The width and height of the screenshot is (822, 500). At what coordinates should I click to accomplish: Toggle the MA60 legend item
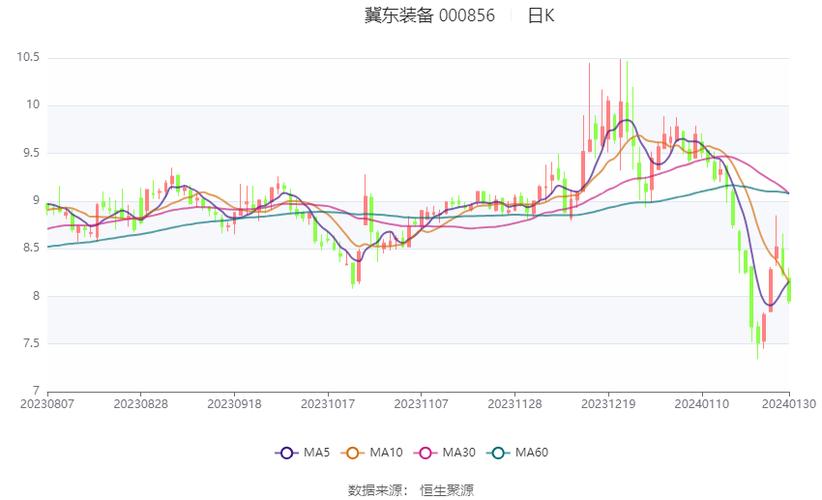point(517,452)
